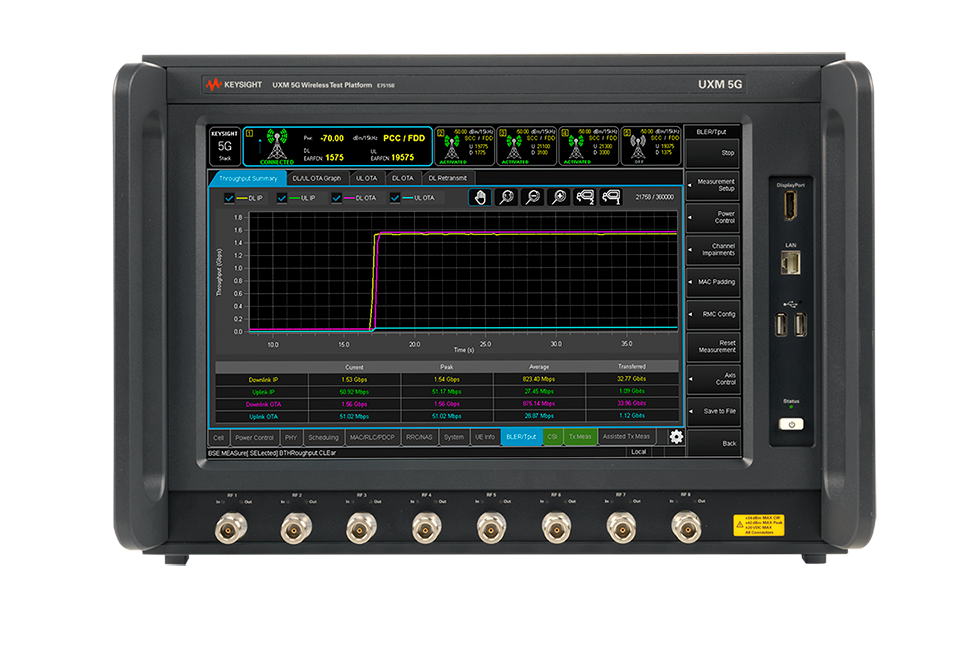The image size is (960, 666).
Task: Activate the first marker tool icon
Action: [x=585, y=197]
